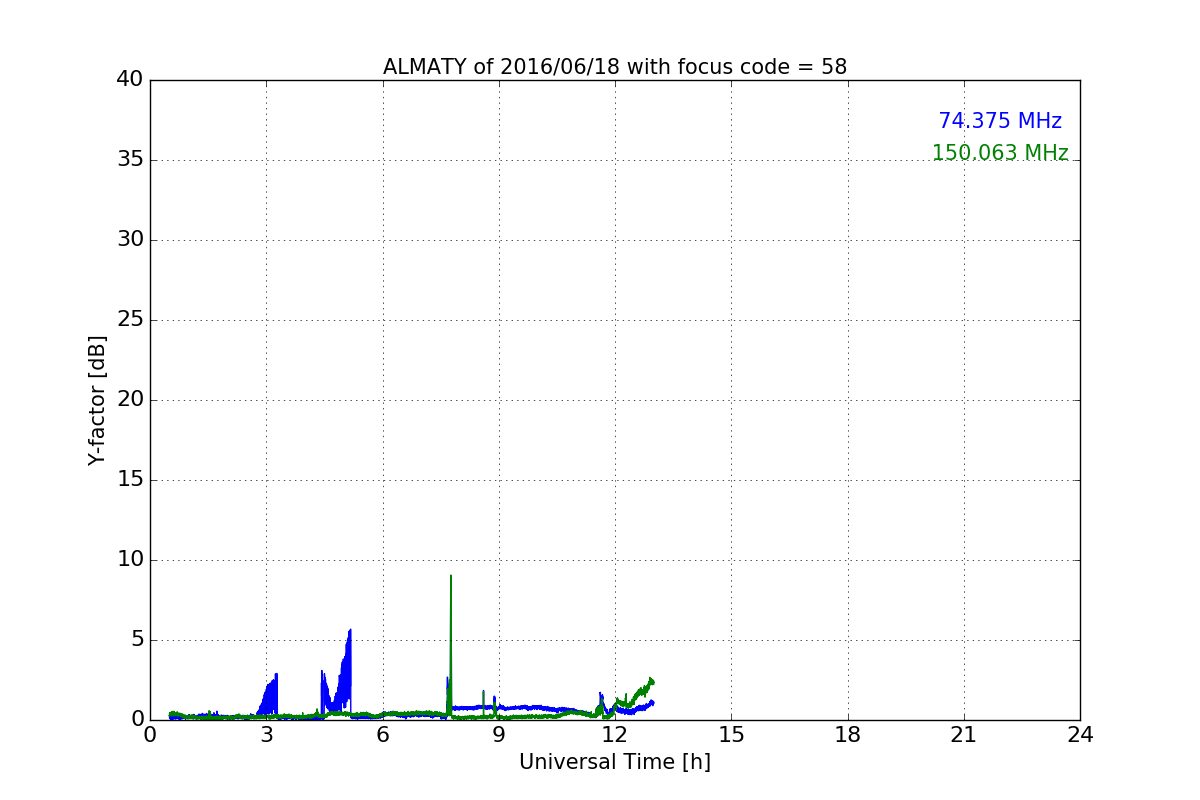Click the 'Y-factor [dB]' axis label
Image resolution: width=1200 pixels, height=800 pixels.
97,400
